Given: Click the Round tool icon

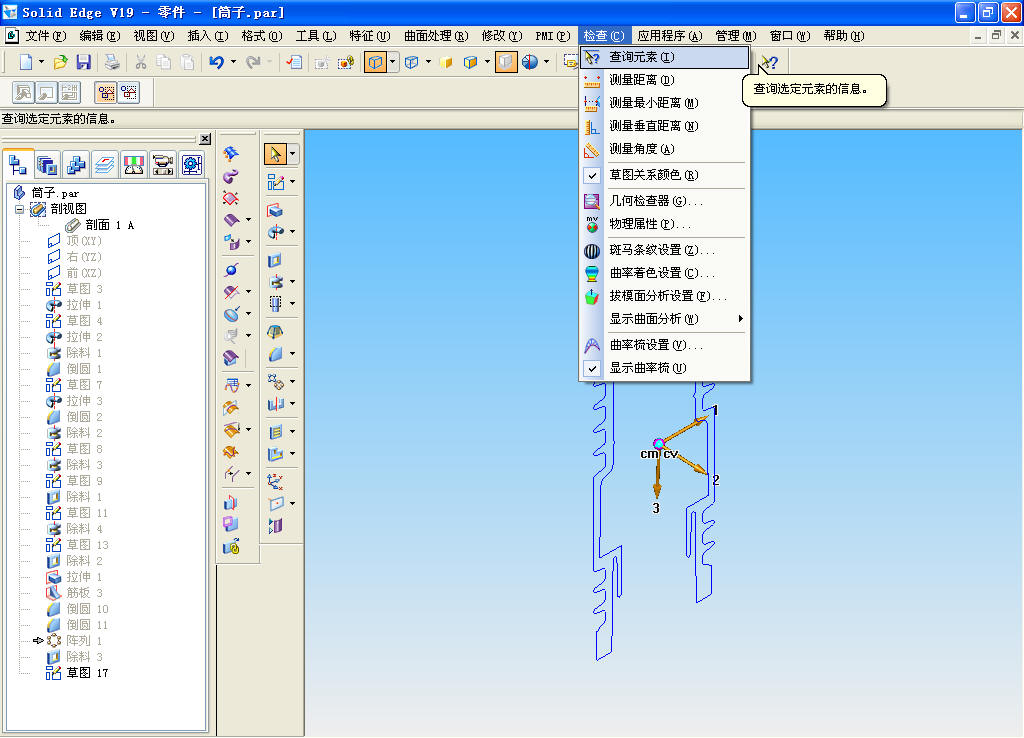Looking at the screenshot, I should (276, 354).
